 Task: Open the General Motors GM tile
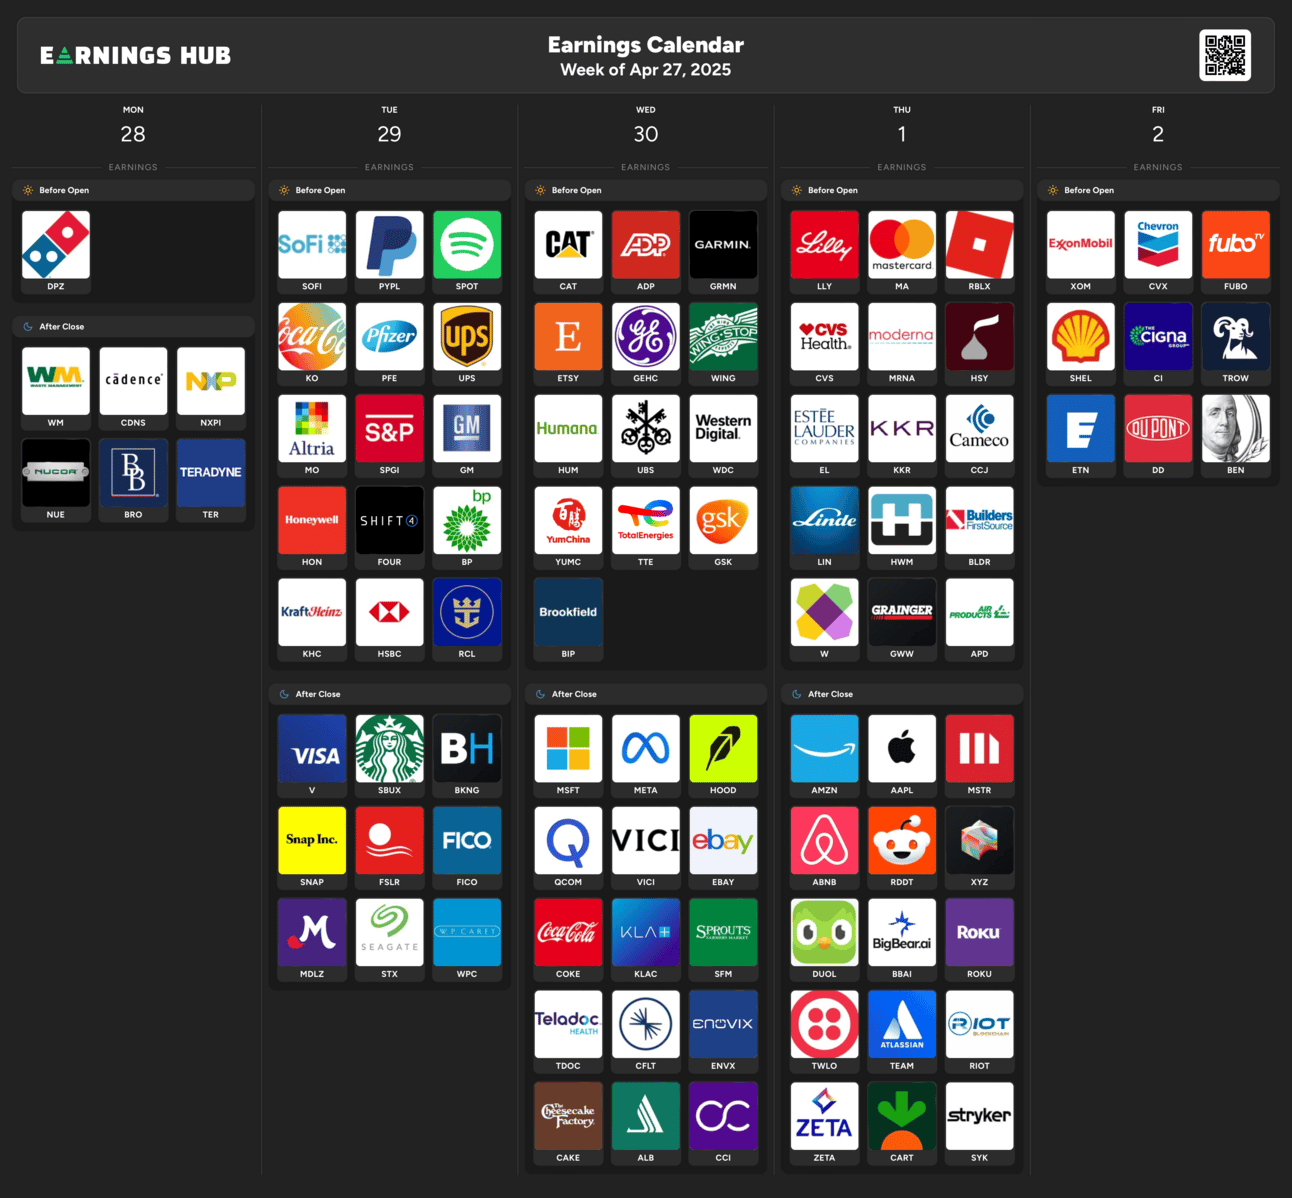[467, 436]
